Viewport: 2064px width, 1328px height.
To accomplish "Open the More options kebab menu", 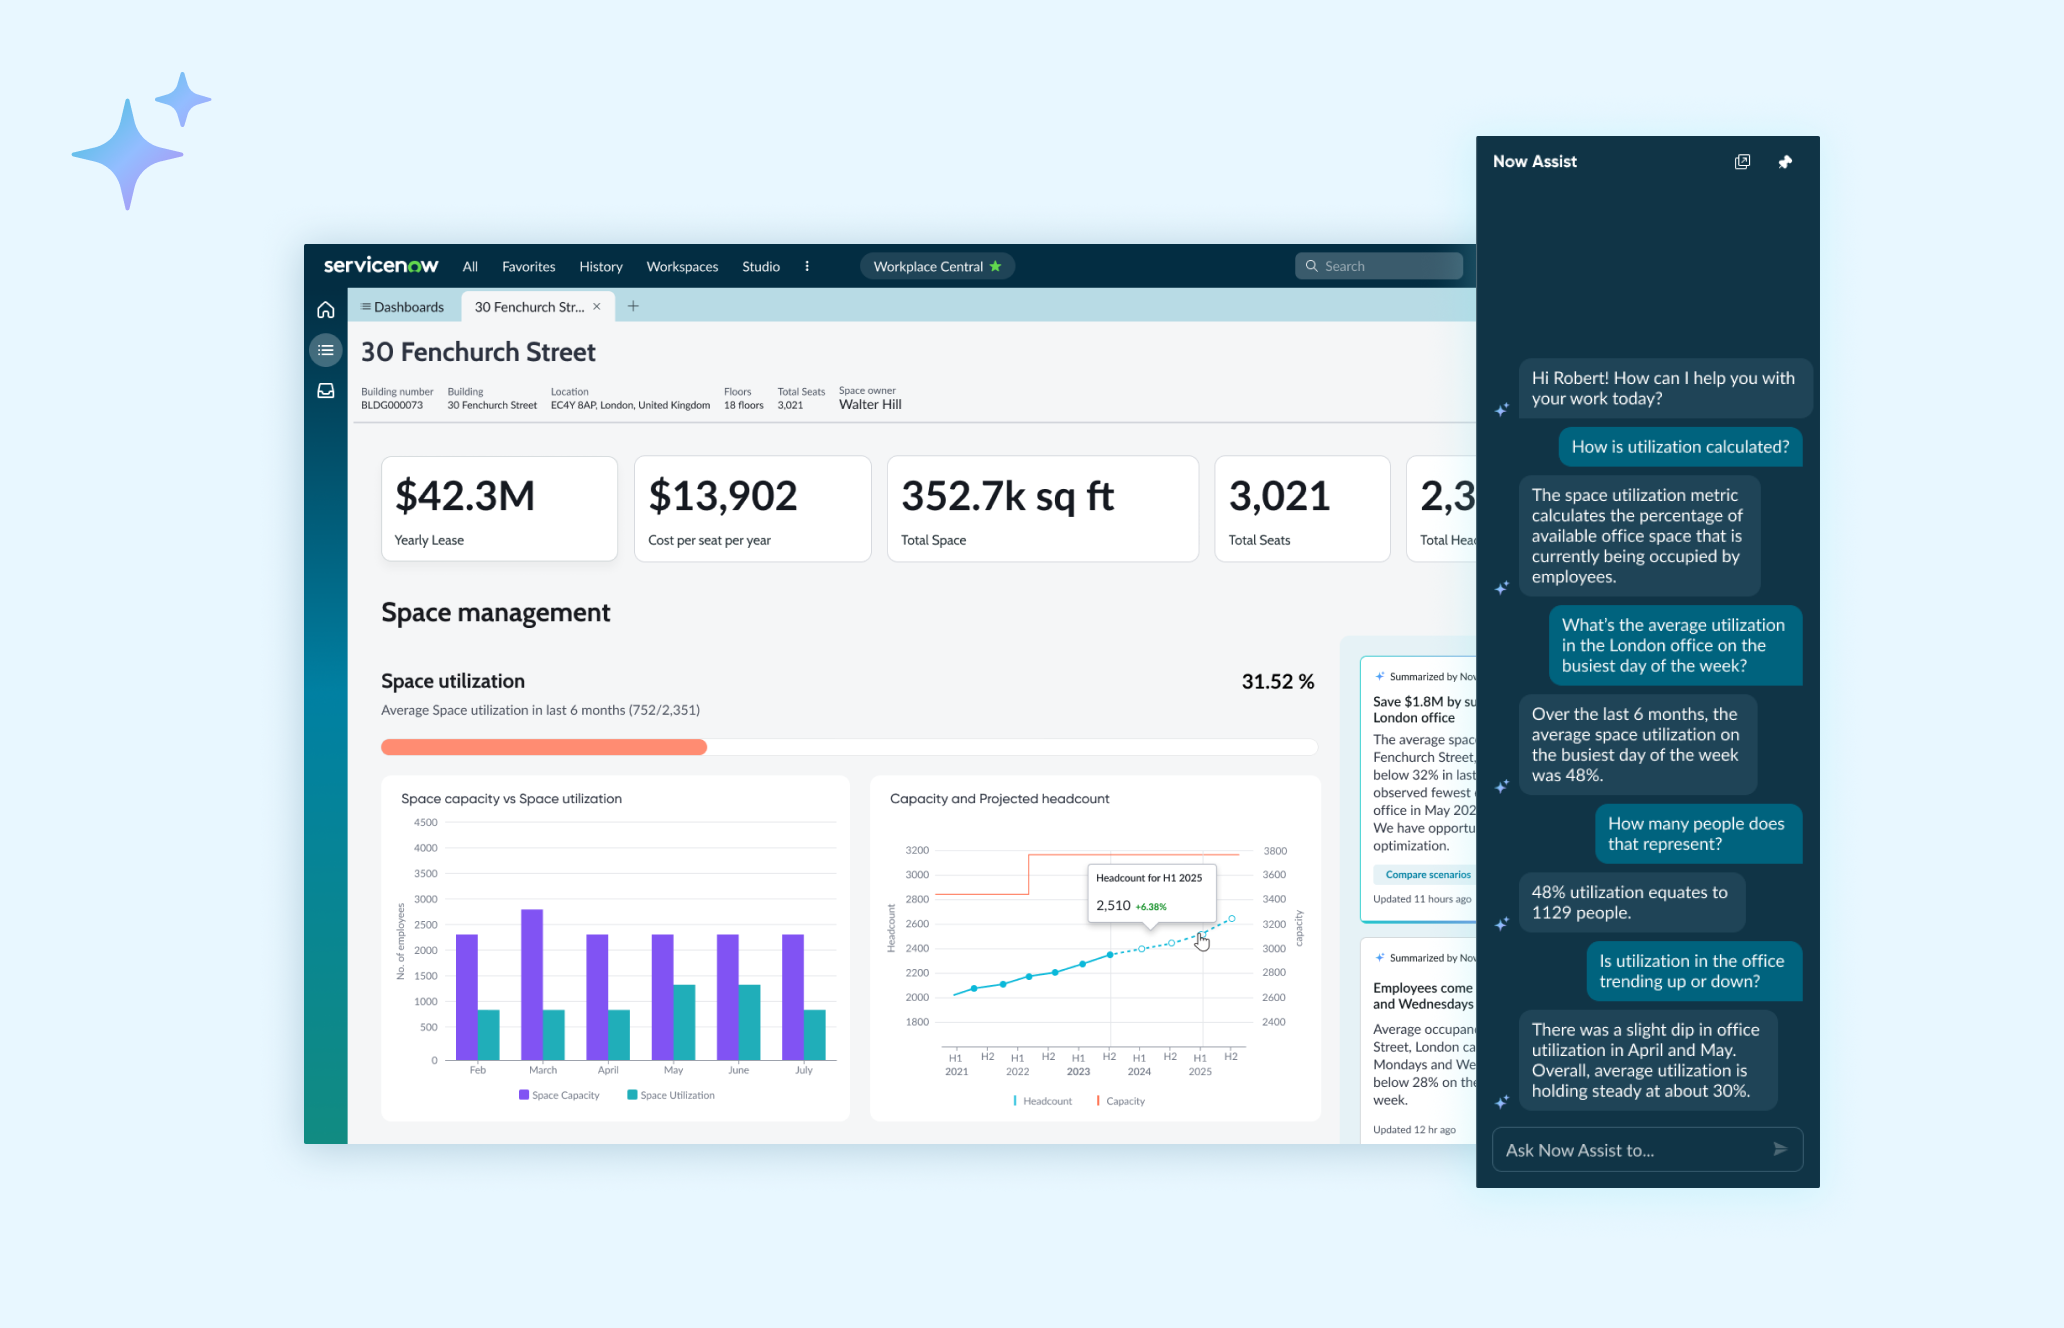I will click(807, 266).
